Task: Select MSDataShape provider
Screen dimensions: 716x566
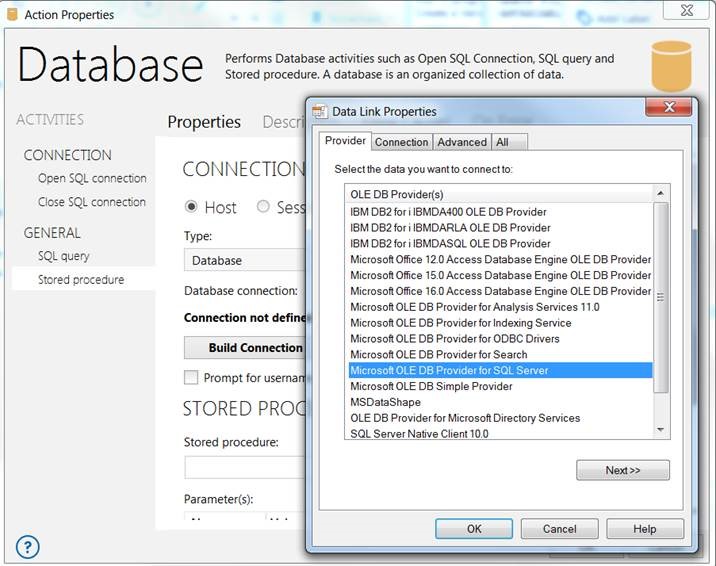Action: [500, 402]
